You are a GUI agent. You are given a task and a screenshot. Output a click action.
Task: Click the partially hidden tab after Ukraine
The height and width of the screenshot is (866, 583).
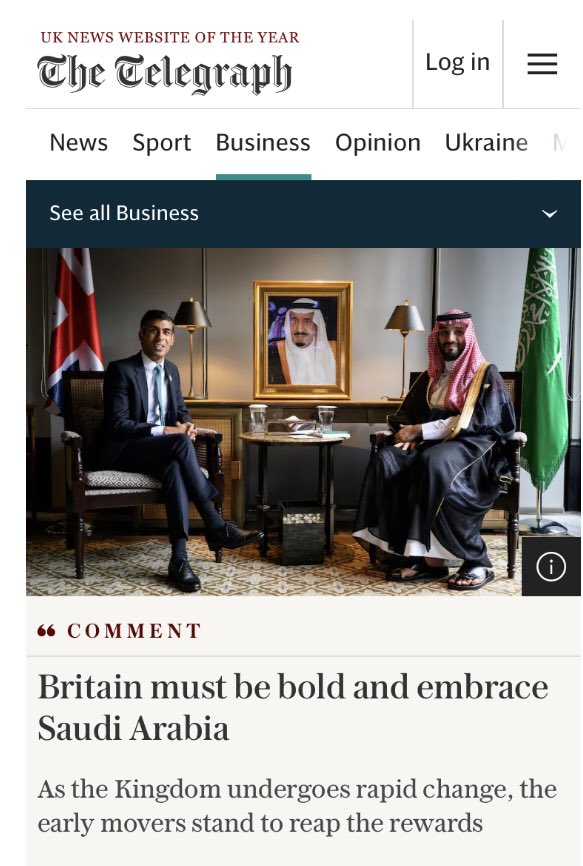559,142
